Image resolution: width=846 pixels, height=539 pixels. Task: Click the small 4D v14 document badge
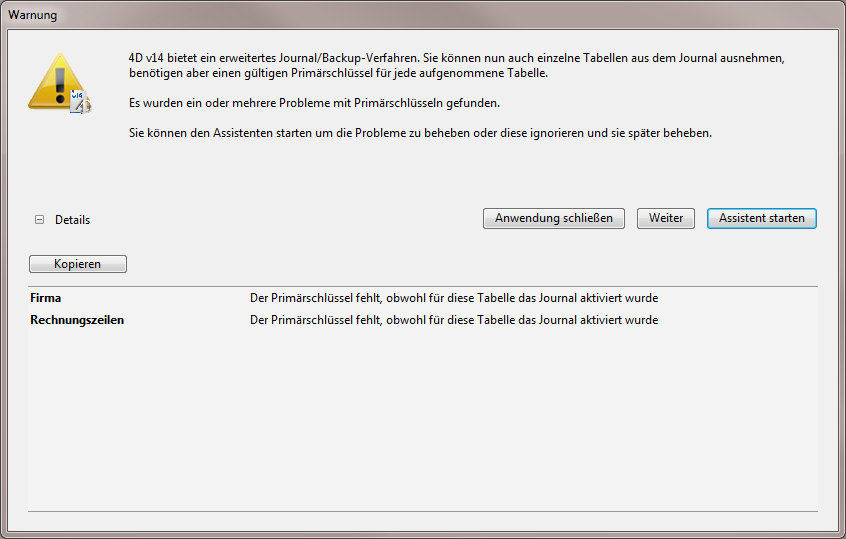pos(81,100)
